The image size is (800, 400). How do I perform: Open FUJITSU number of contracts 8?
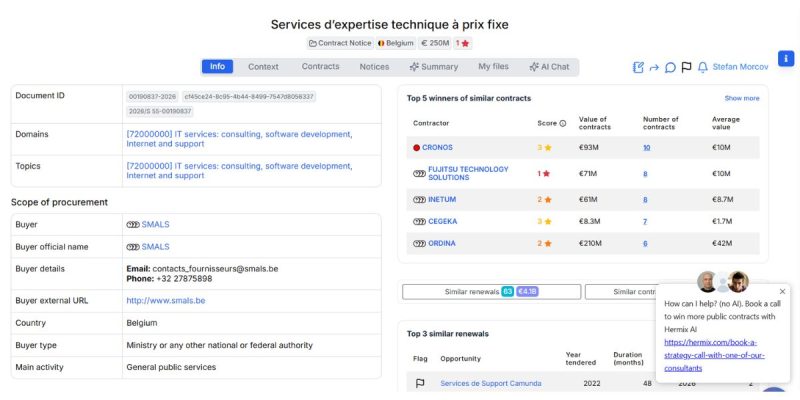(645, 174)
